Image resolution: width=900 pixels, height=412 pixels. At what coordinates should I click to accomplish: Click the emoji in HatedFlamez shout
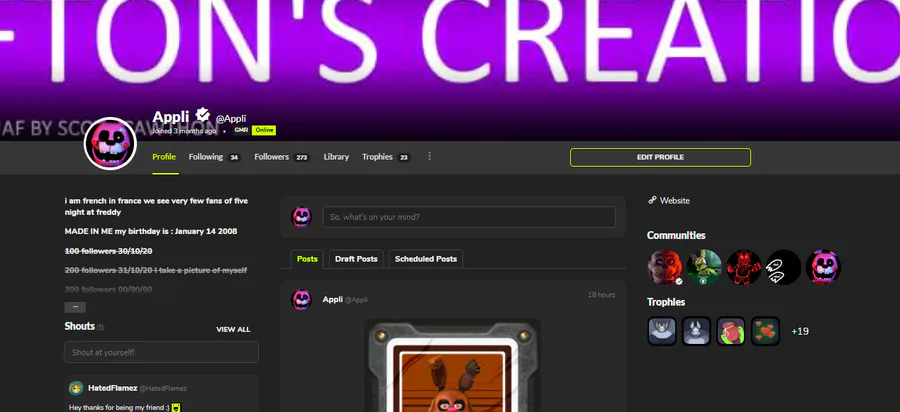(176, 407)
